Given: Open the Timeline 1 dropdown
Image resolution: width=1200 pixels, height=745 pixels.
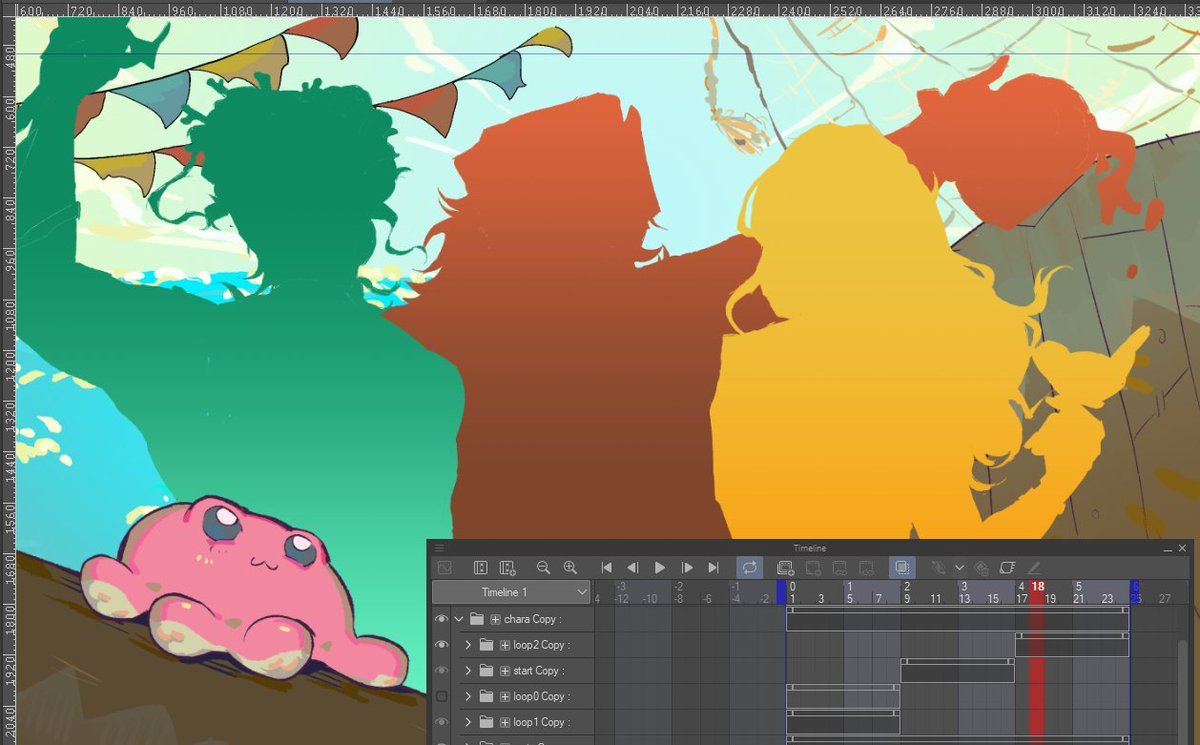Looking at the screenshot, I should tap(511, 592).
